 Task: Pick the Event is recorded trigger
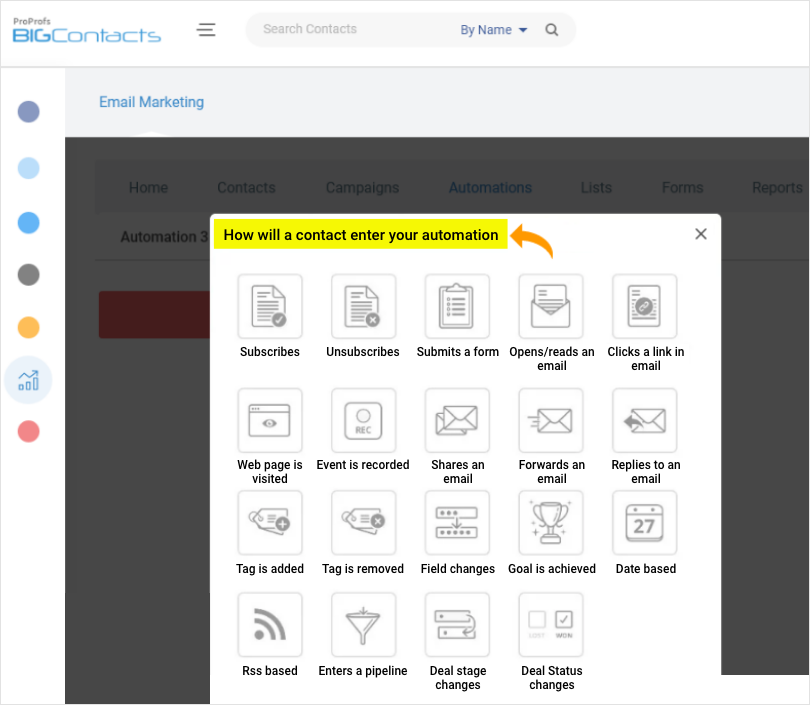click(x=363, y=420)
